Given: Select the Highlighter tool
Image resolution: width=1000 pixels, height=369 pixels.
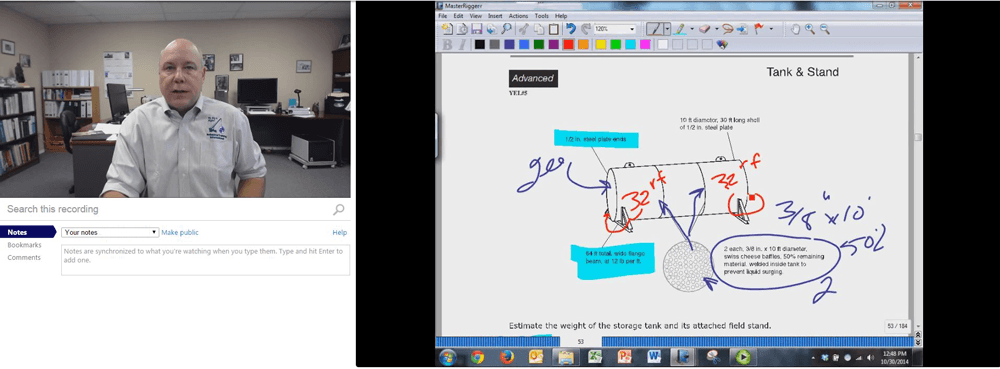Looking at the screenshot, I should coord(679,29).
